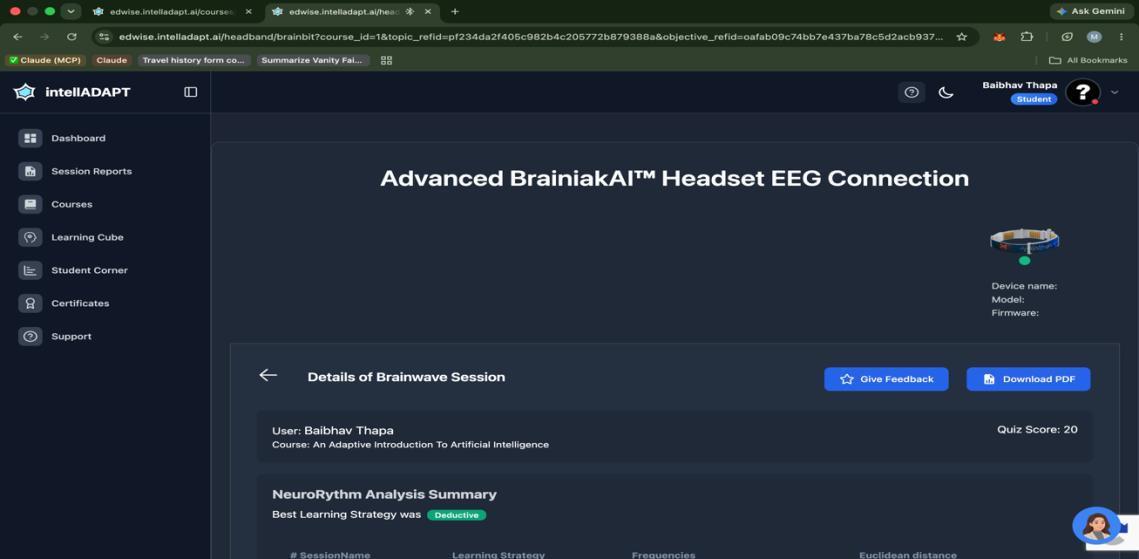Click the green device connection status dot

(1024, 261)
